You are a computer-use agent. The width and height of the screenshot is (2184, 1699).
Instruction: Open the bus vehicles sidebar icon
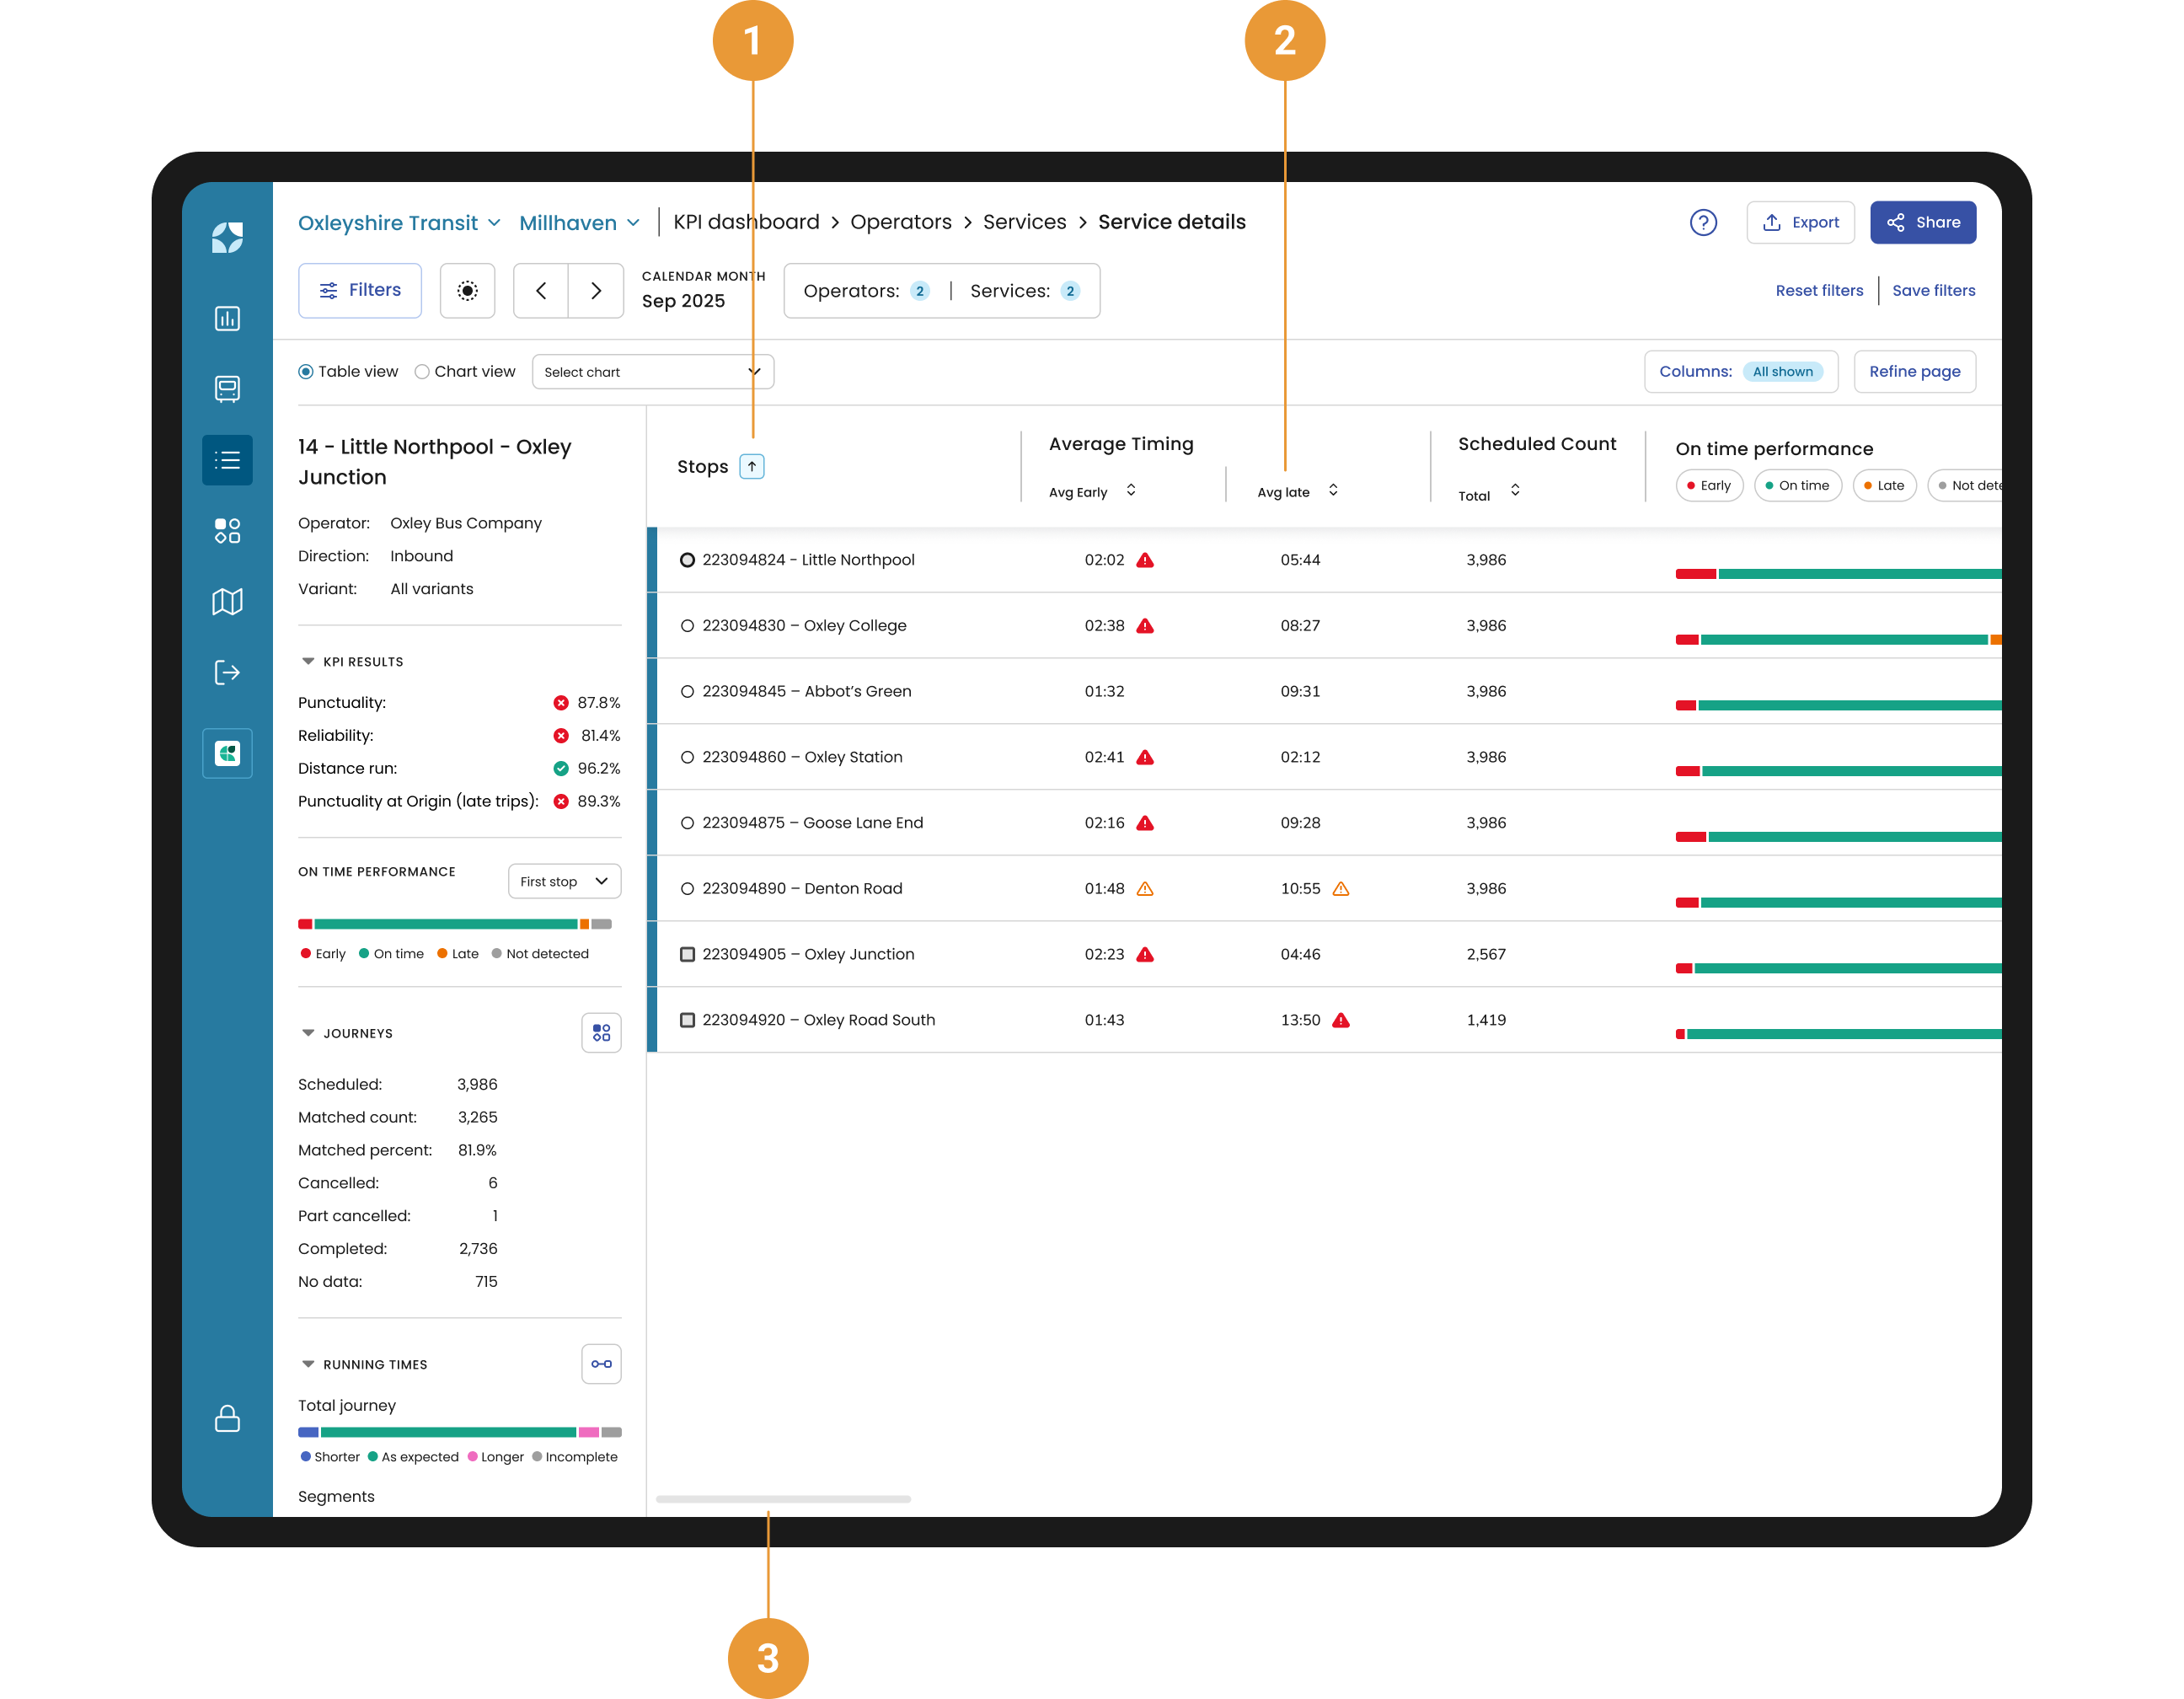(227, 389)
